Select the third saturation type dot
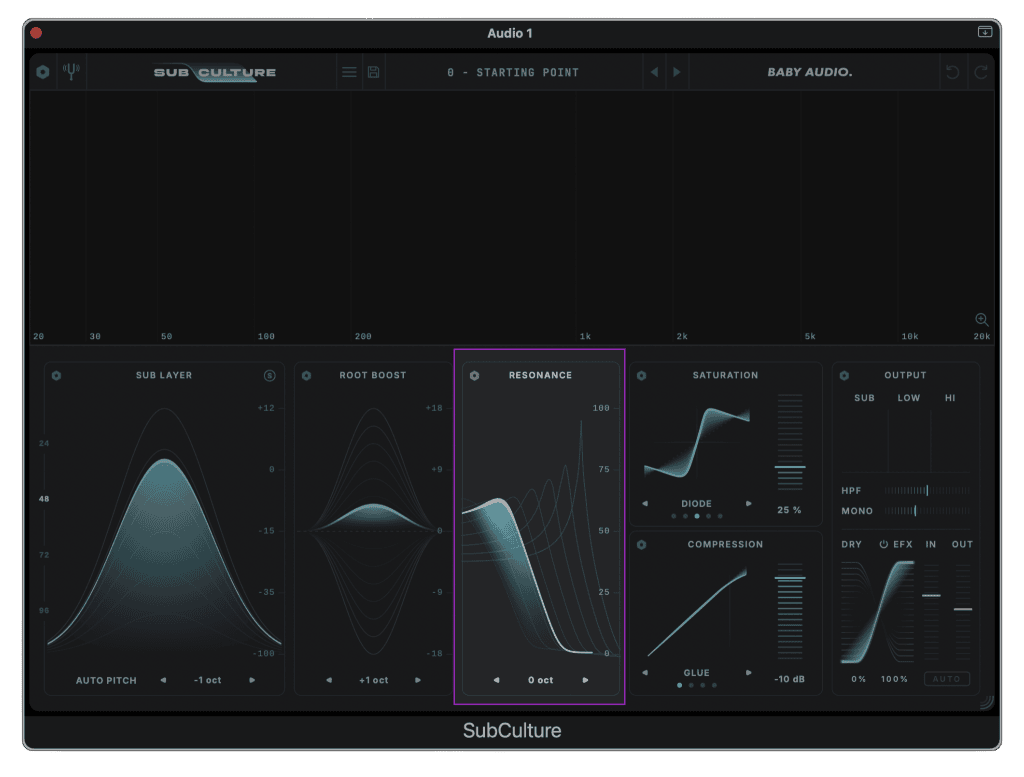Viewport: 1024px width, 777px height. [x=697, y=516]
